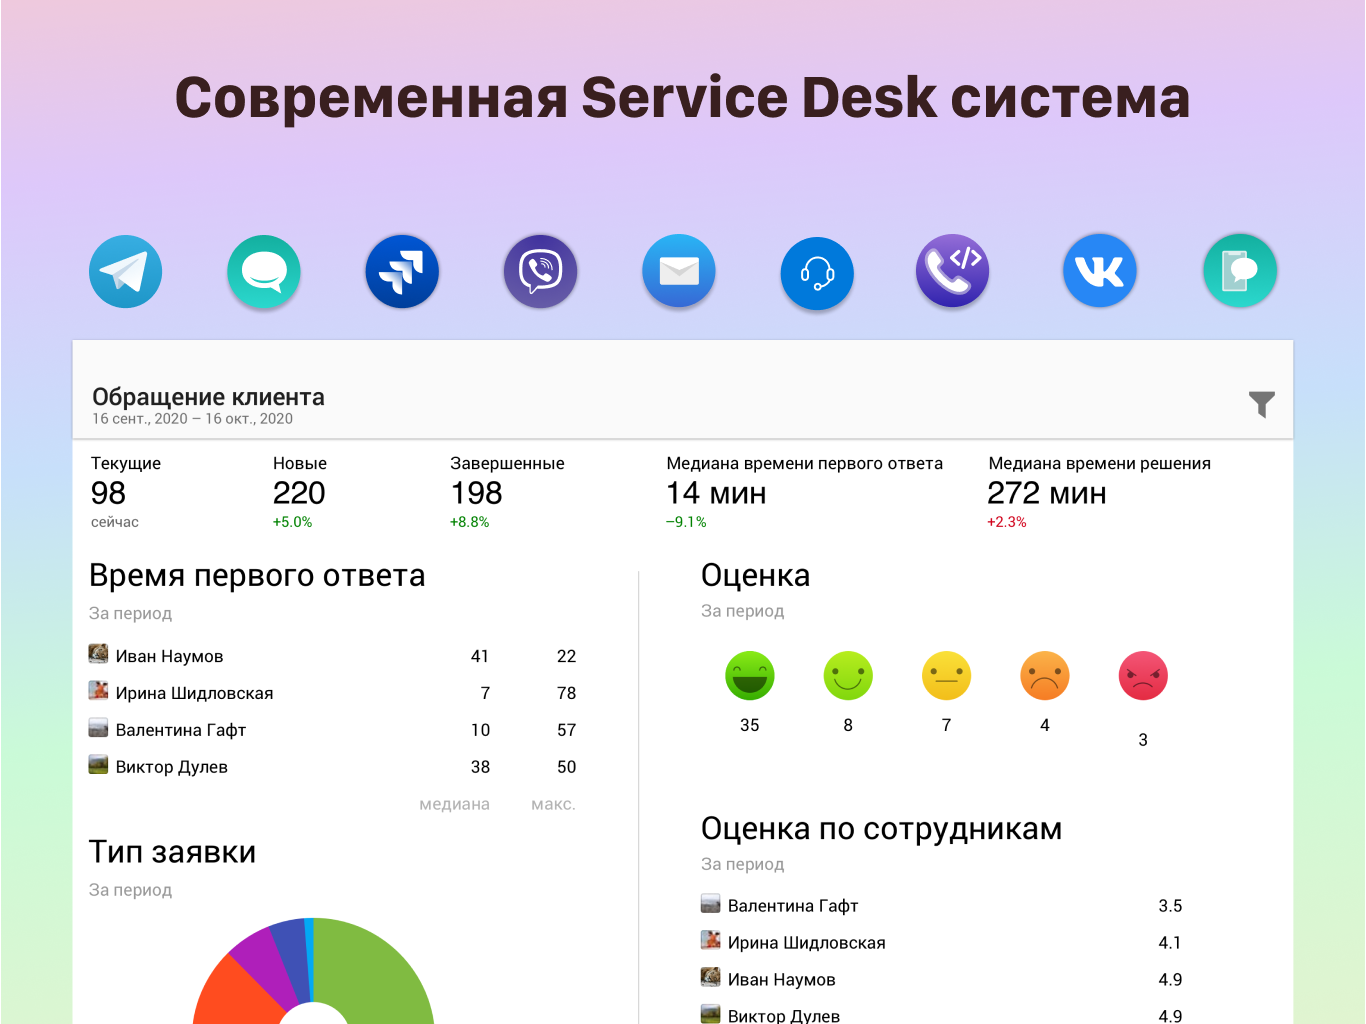Click Ирина Шидловская max value 78
Screen dimensions: 1366x1024
[x=566, y=694]
